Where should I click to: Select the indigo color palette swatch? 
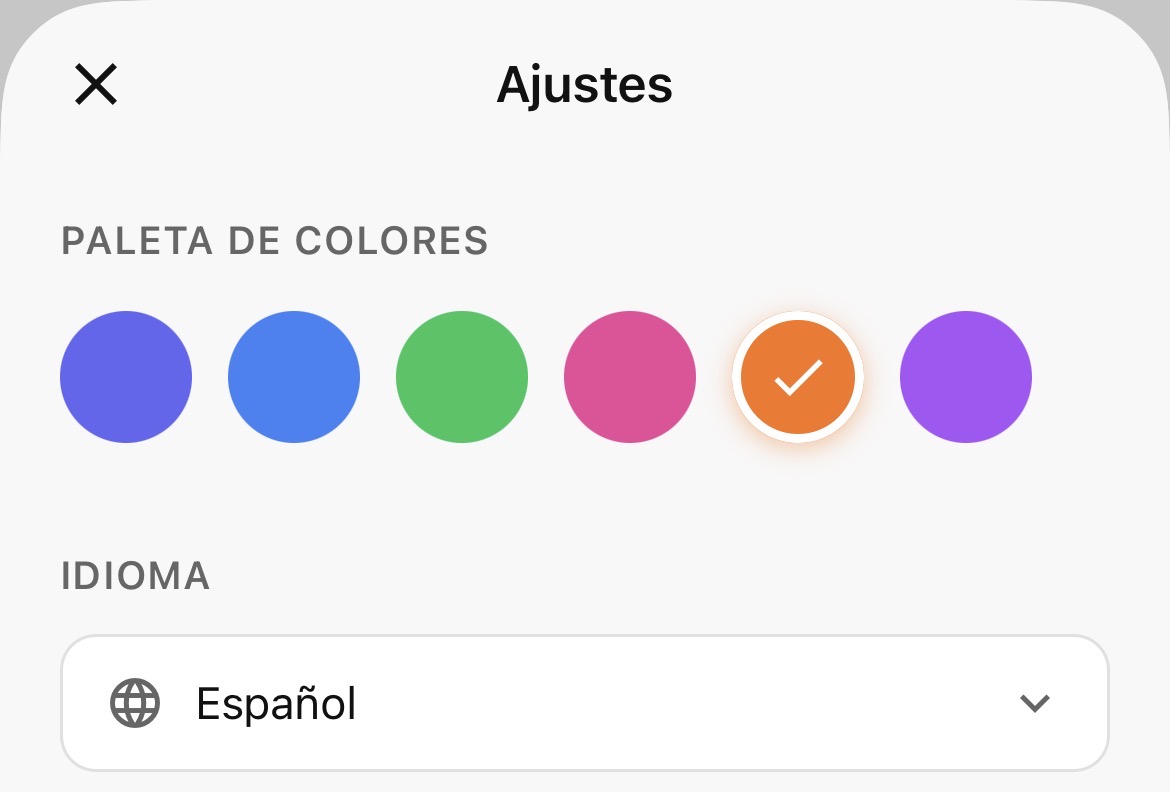click(126, 377)
